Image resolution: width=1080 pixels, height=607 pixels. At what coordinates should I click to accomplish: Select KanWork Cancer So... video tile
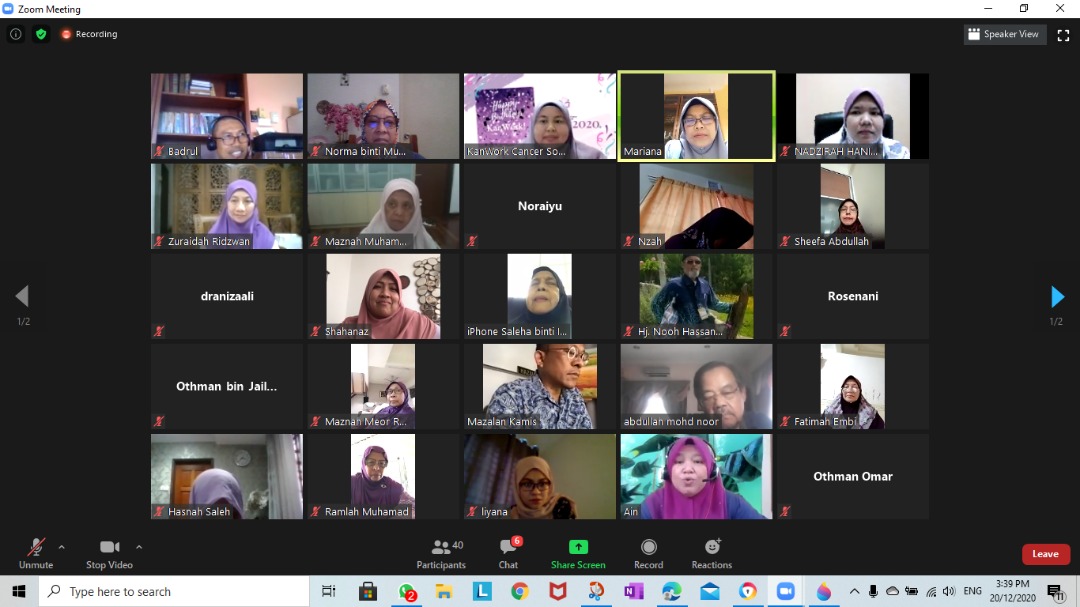tap(540, 116)
